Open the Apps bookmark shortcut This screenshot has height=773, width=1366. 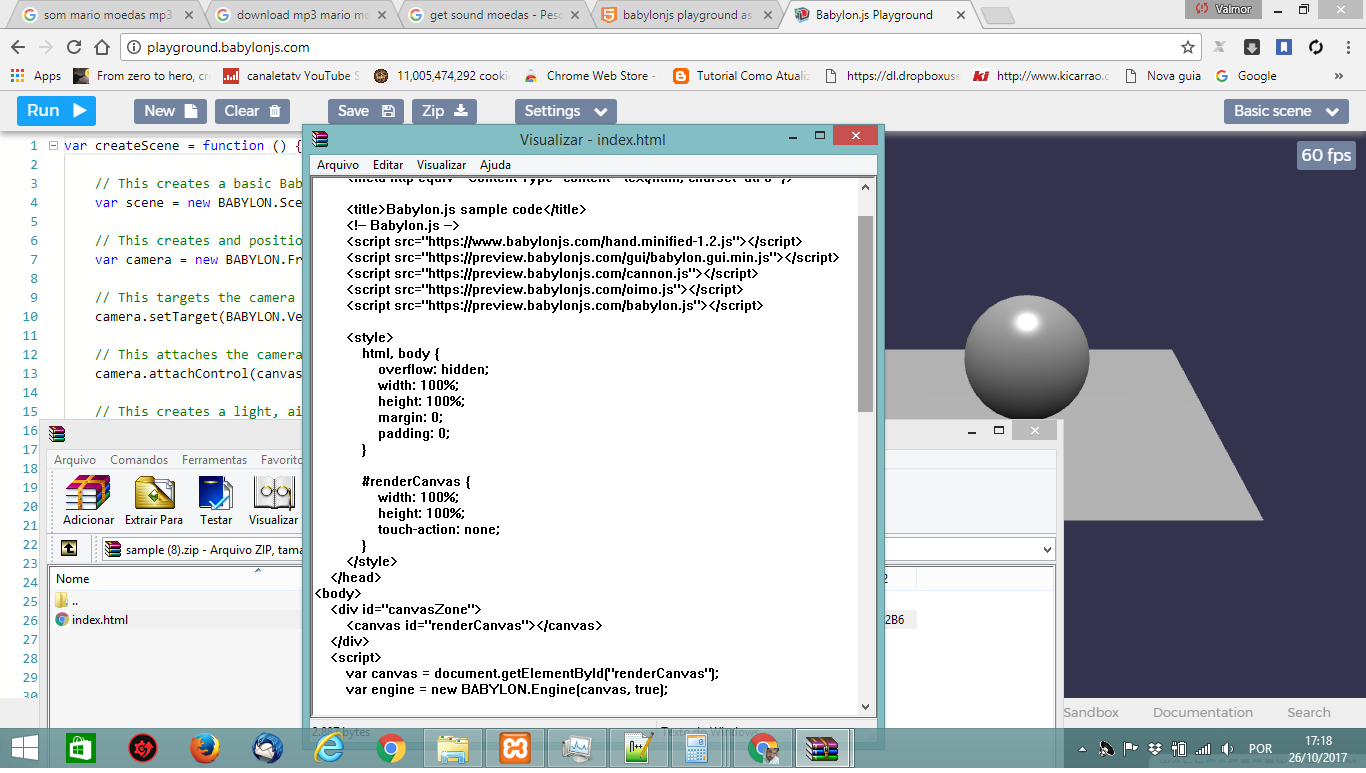click(x=36, y=76)
